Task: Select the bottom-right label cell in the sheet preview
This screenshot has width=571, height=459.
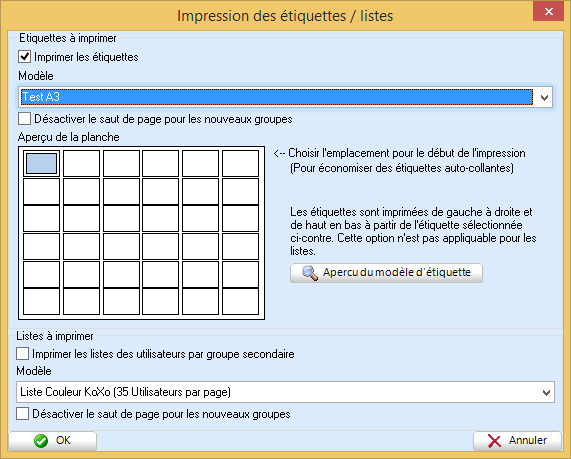Action: (240, 301)
